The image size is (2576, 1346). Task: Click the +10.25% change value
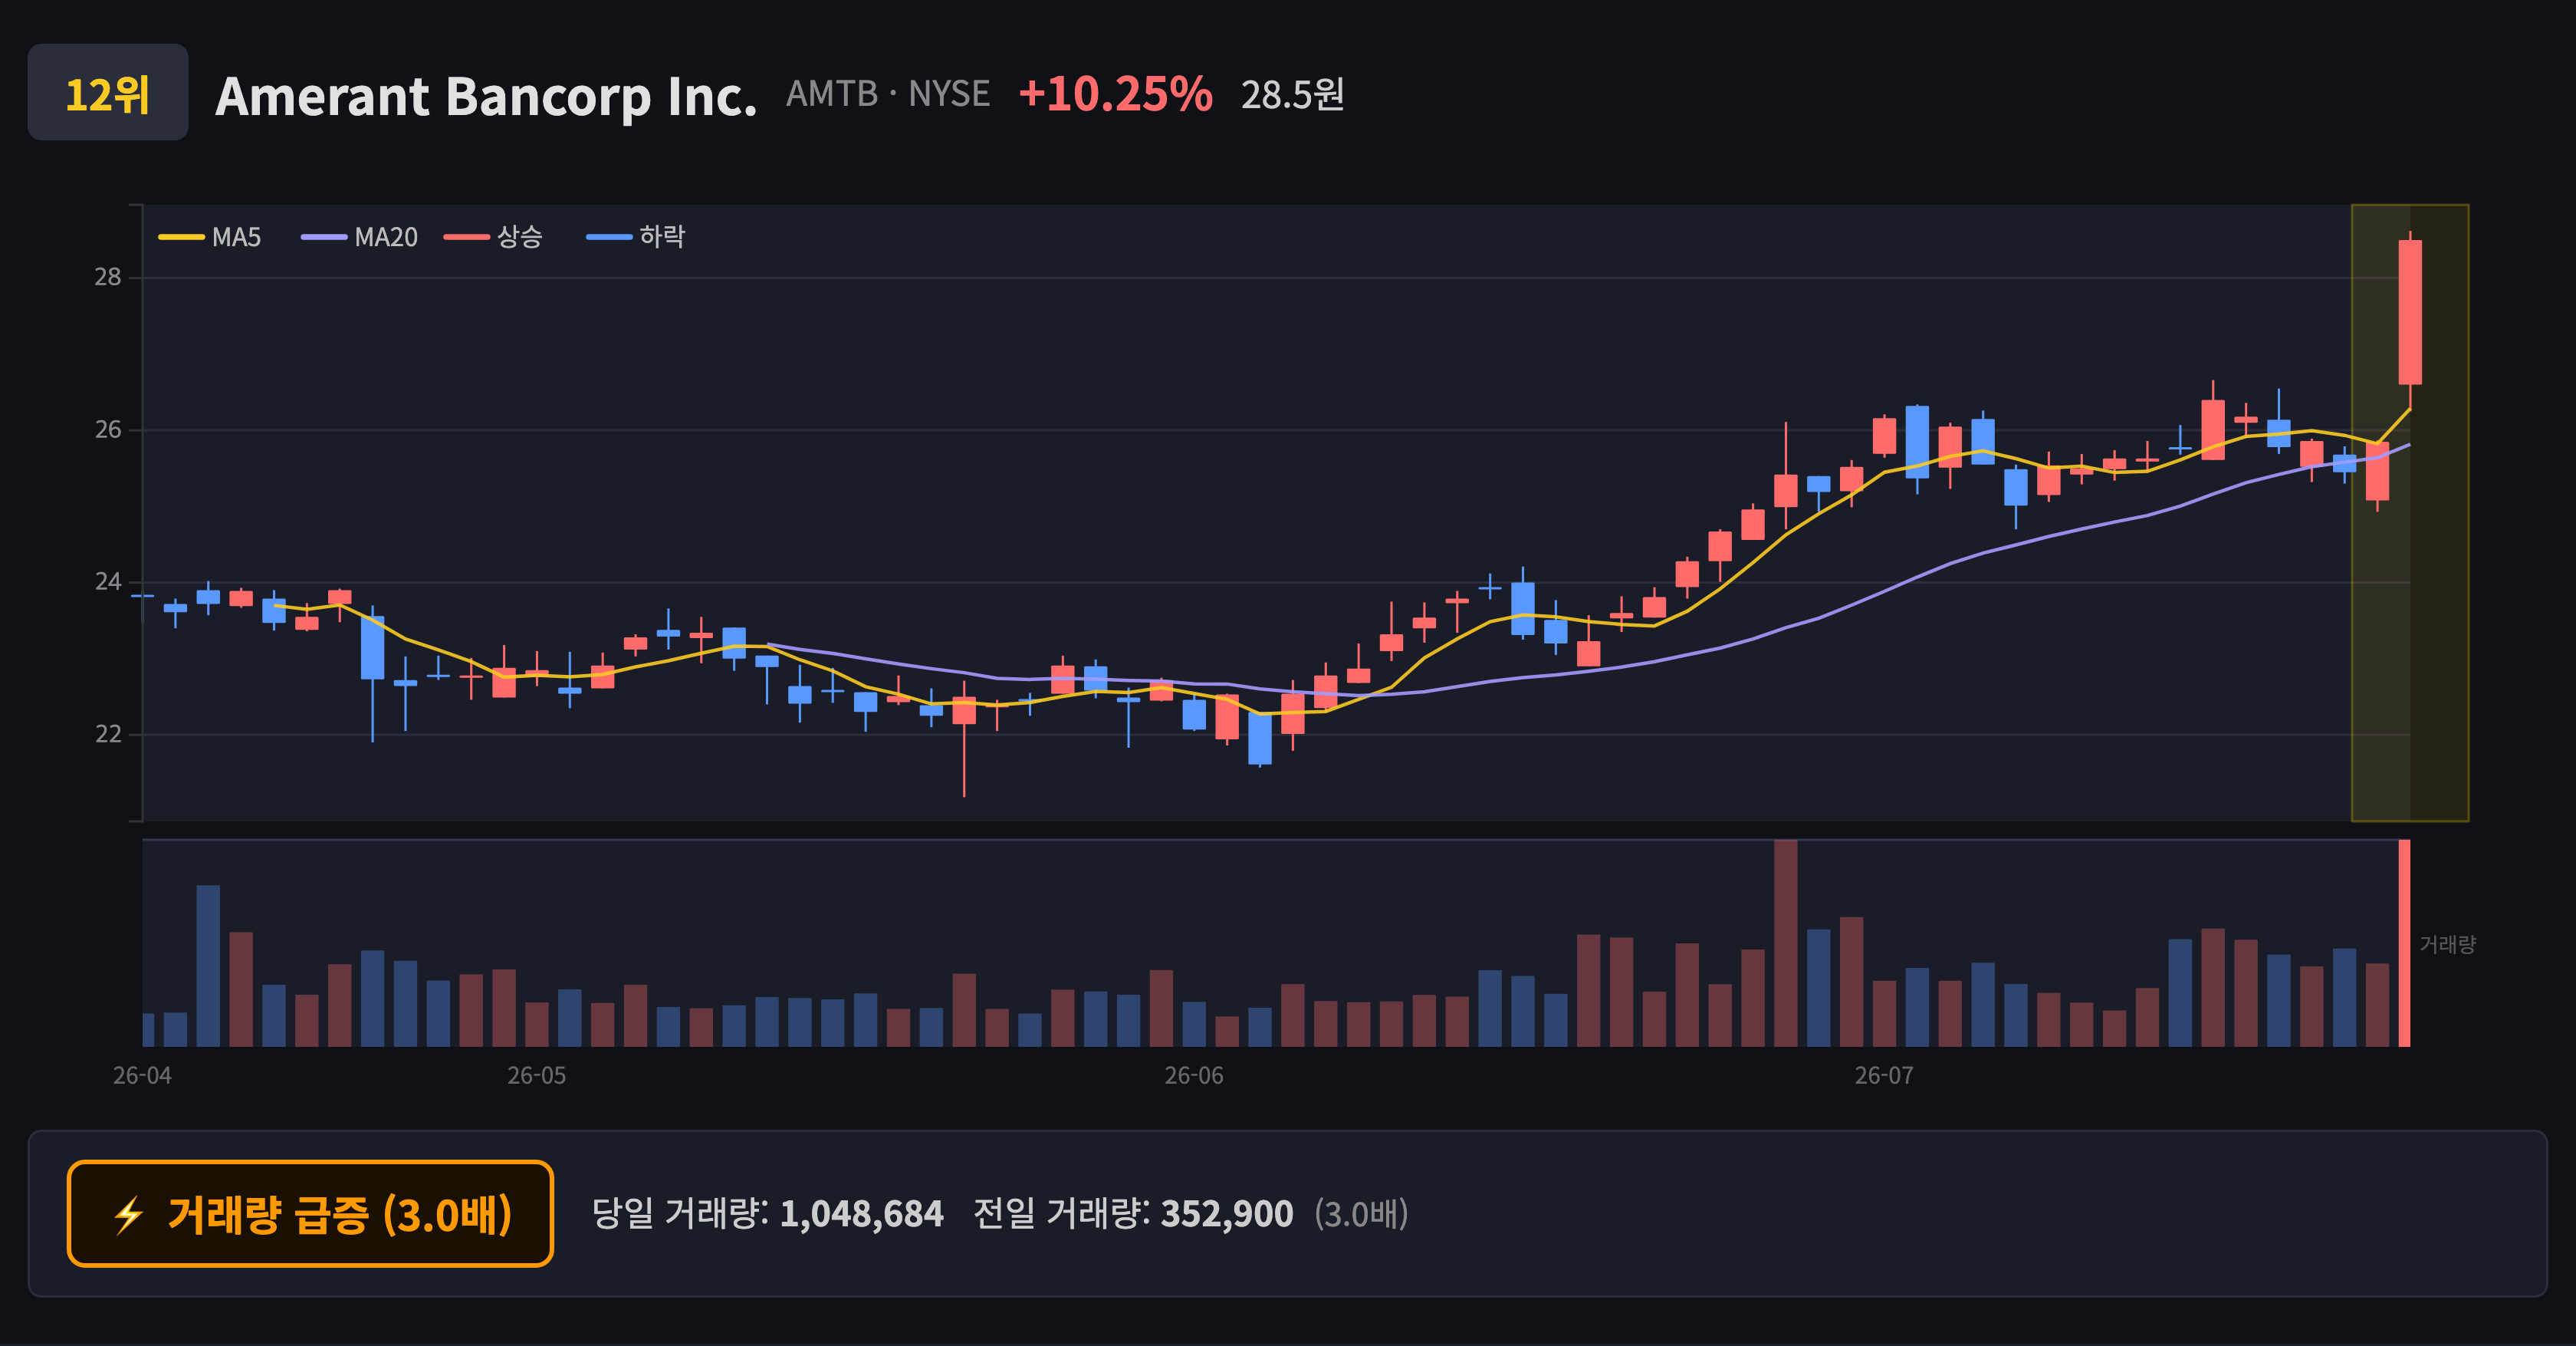pyautogui.click(x=1115, y=94)
